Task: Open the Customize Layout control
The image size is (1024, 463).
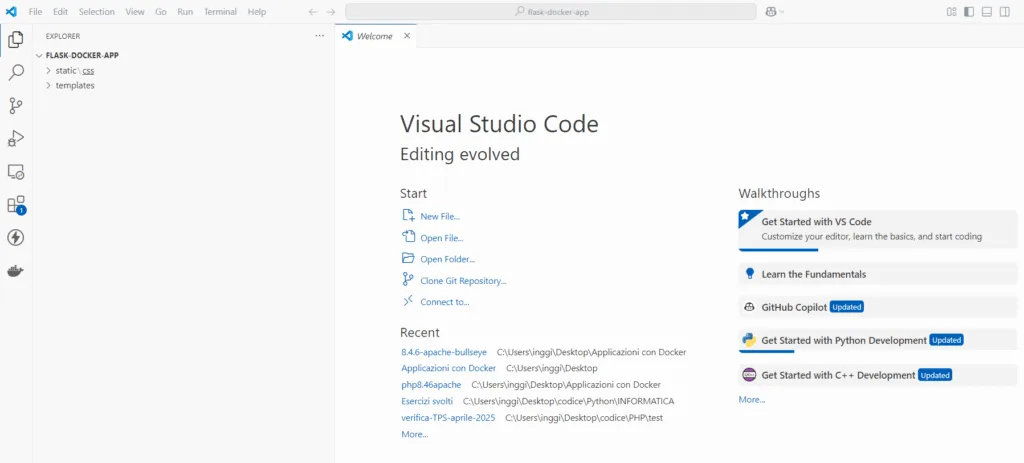Action: pyautogui.click(x=952, y=12)
